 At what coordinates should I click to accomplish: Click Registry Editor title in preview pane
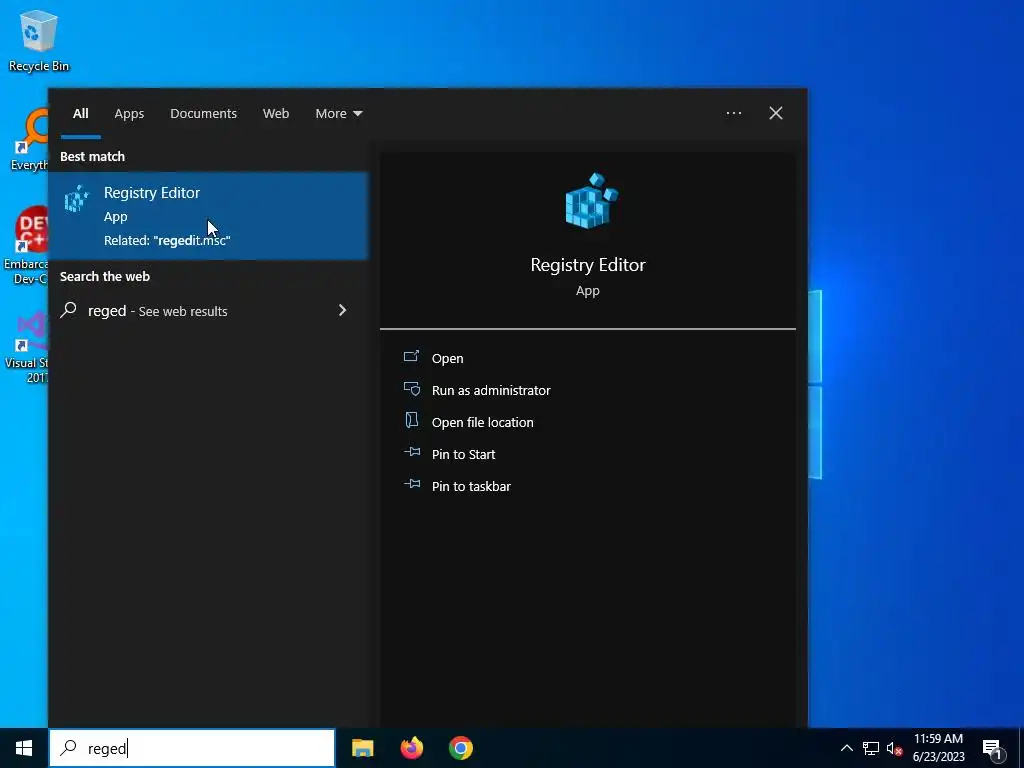click(588, 264)
